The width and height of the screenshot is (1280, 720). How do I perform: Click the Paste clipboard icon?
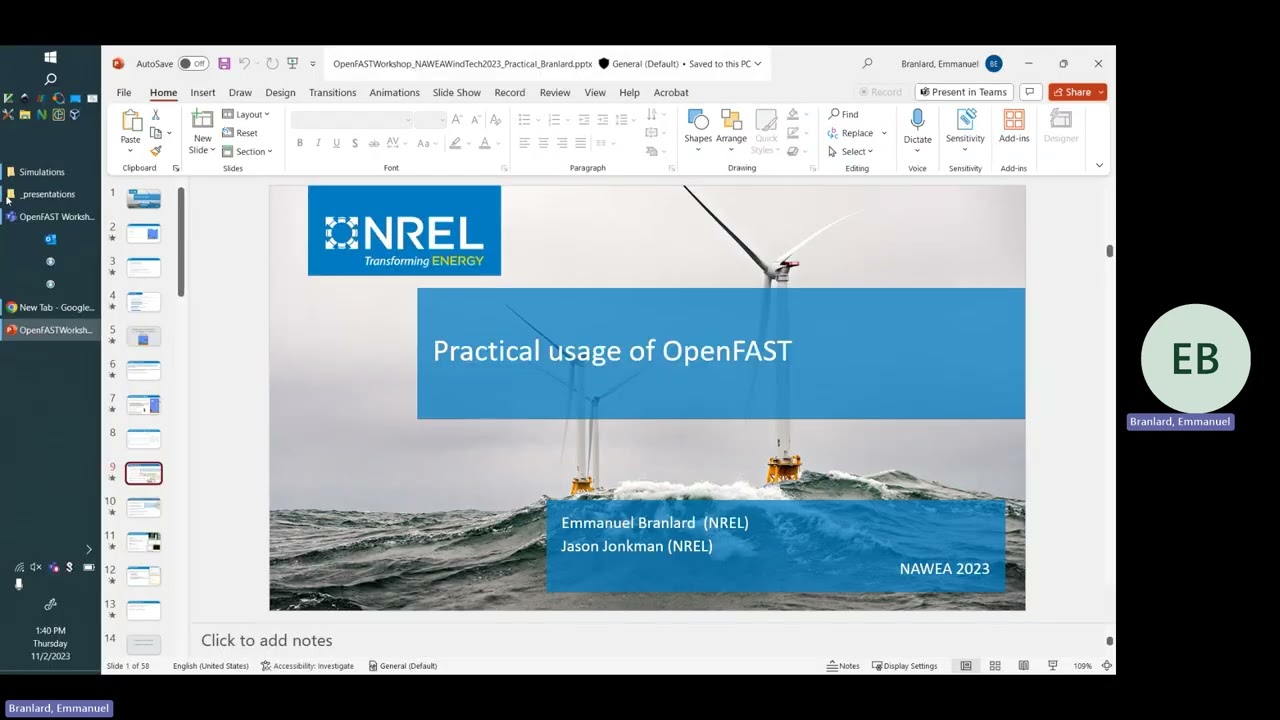131,121
